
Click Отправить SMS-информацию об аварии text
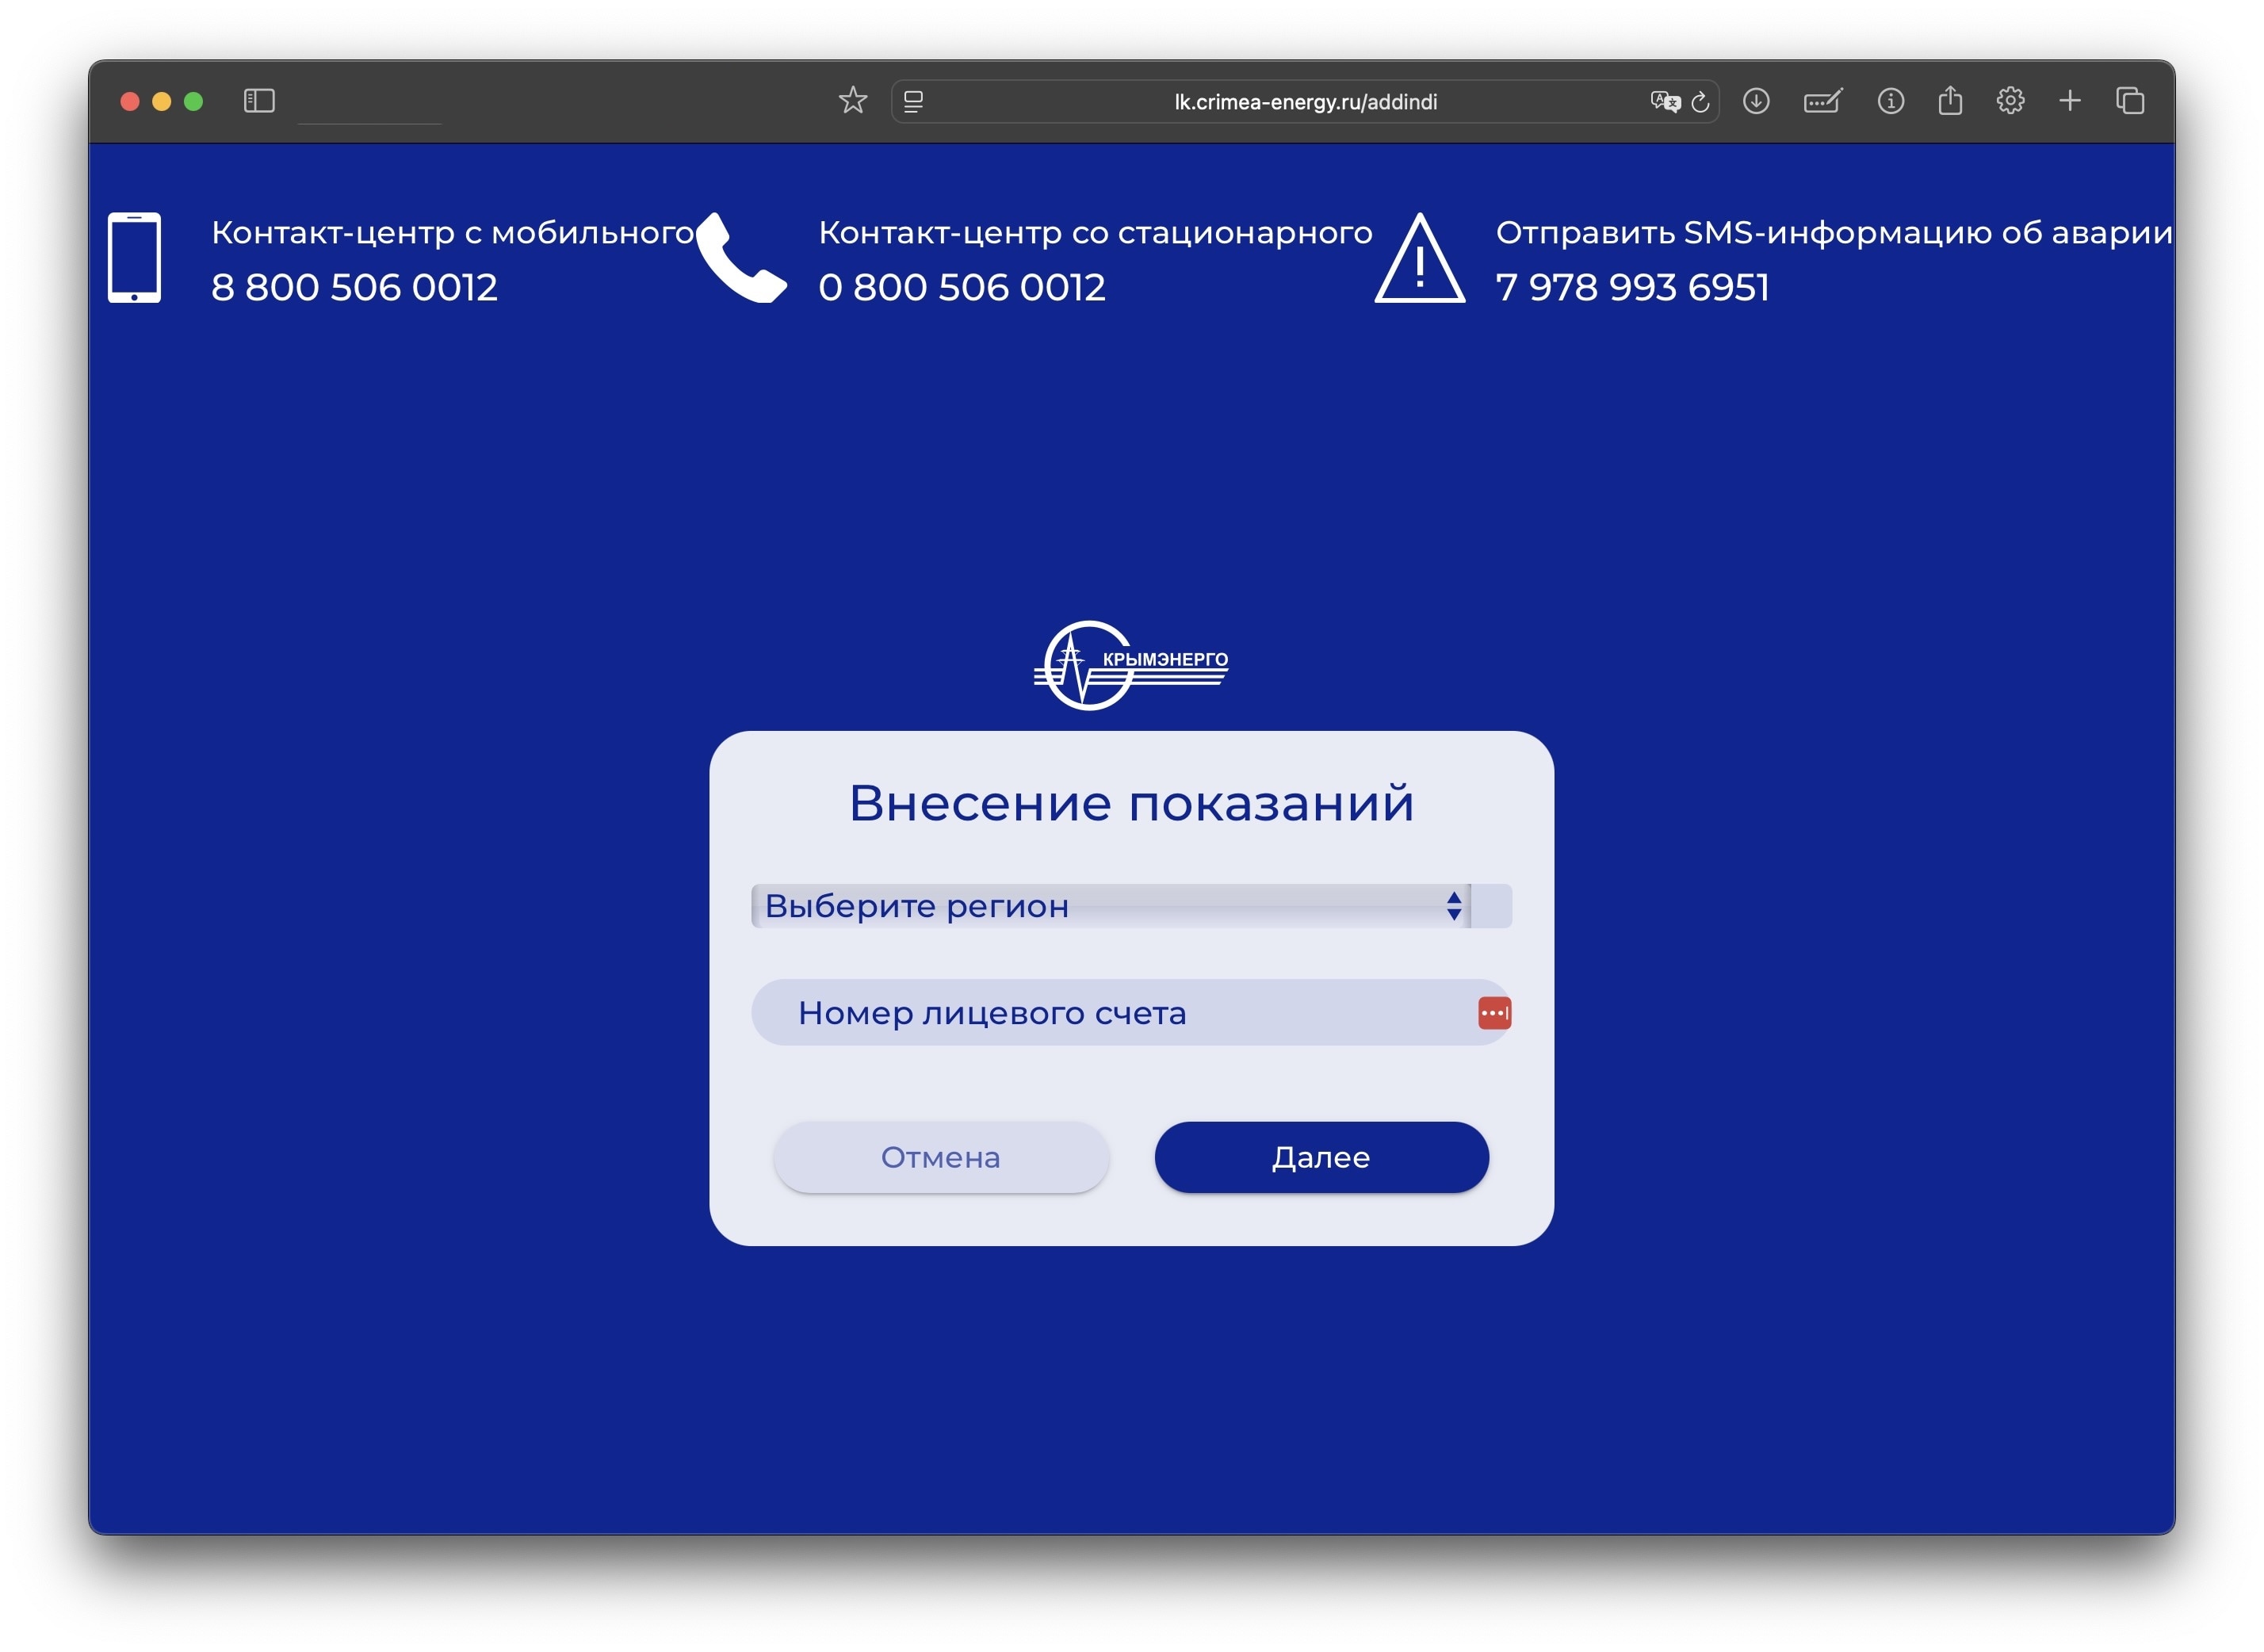coord(1834,232)
